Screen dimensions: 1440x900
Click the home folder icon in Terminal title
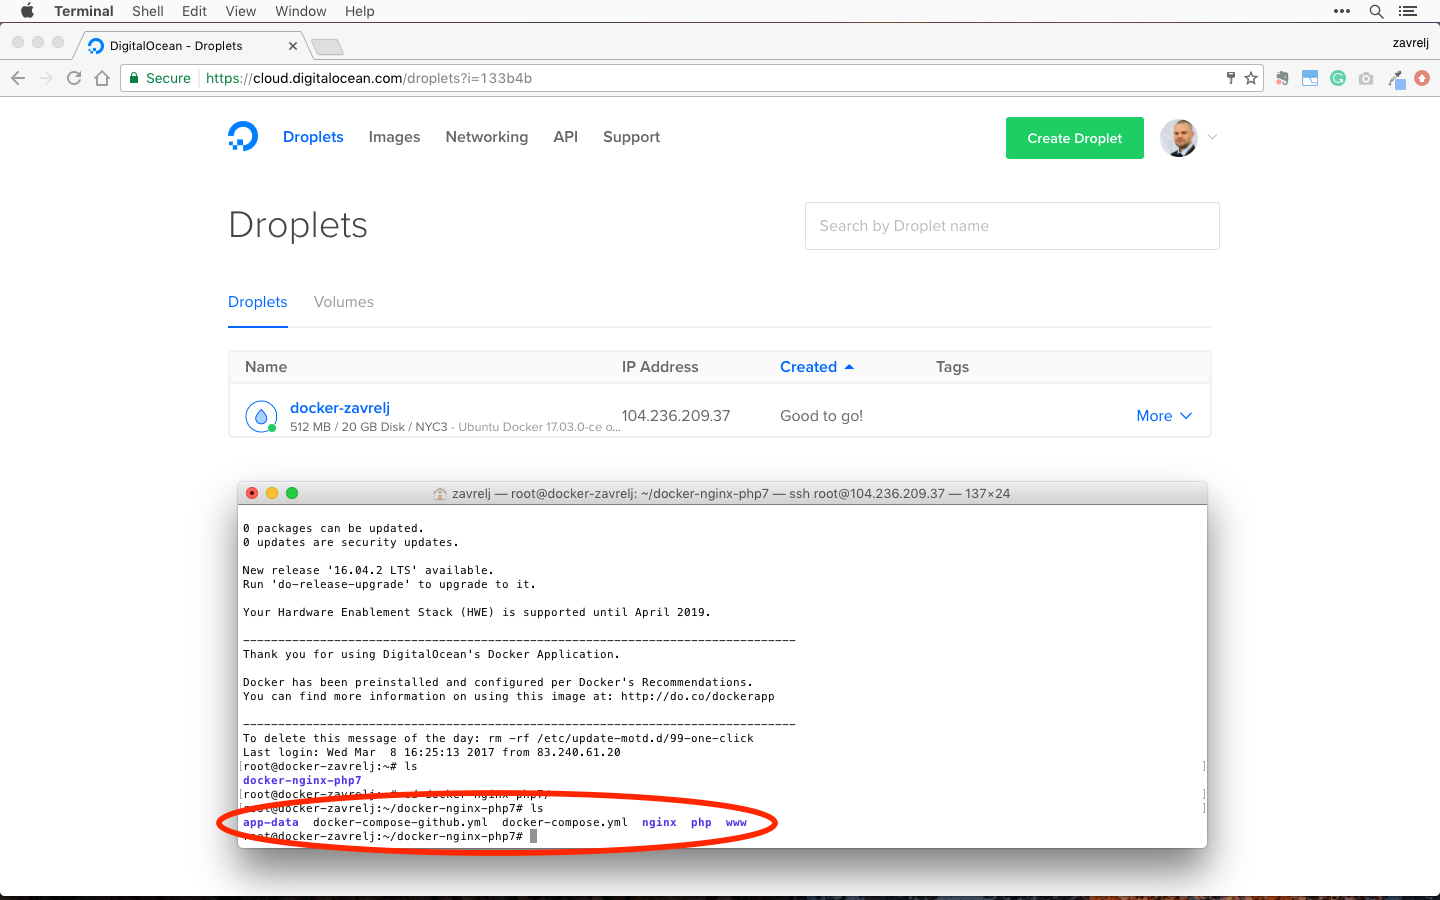[440, 493]
